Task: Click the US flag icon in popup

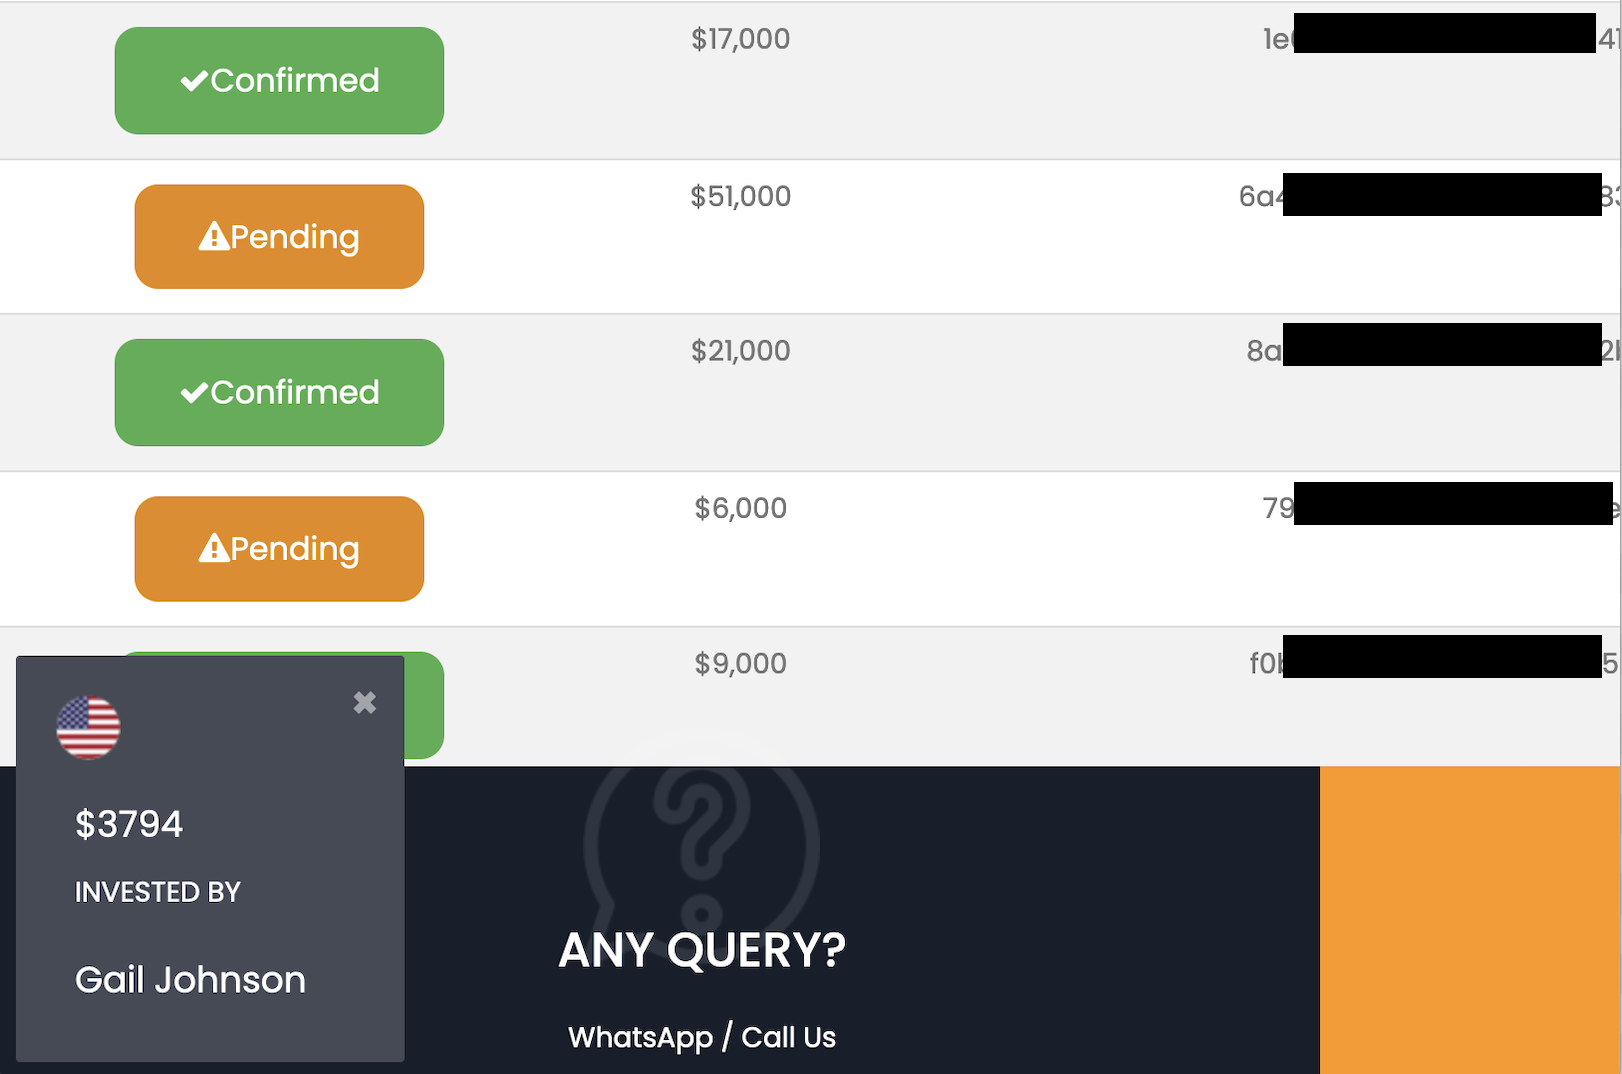Action: [x=88, y=727]
